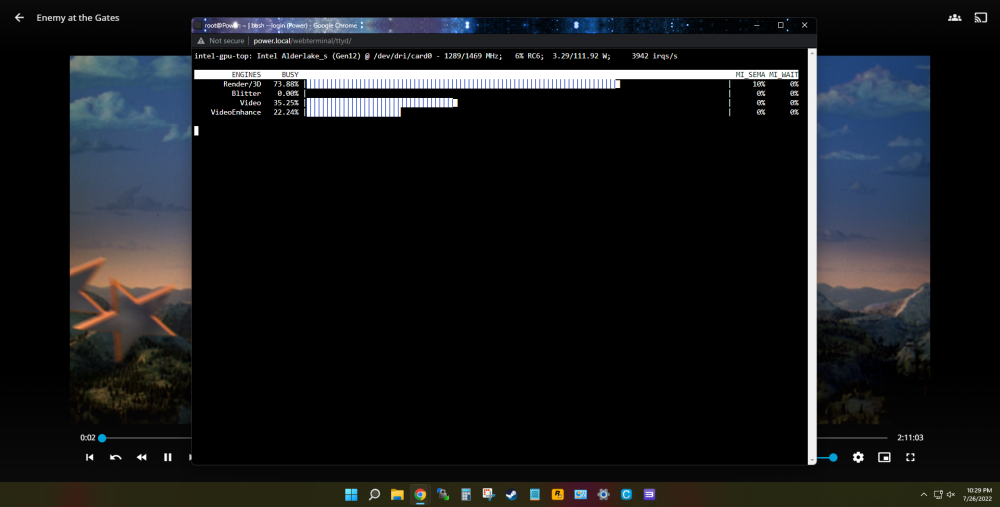This screenshot has width=1000, height=507.
Task: Click the replay/rewind back arrow icon
Action: coord(115,457)
